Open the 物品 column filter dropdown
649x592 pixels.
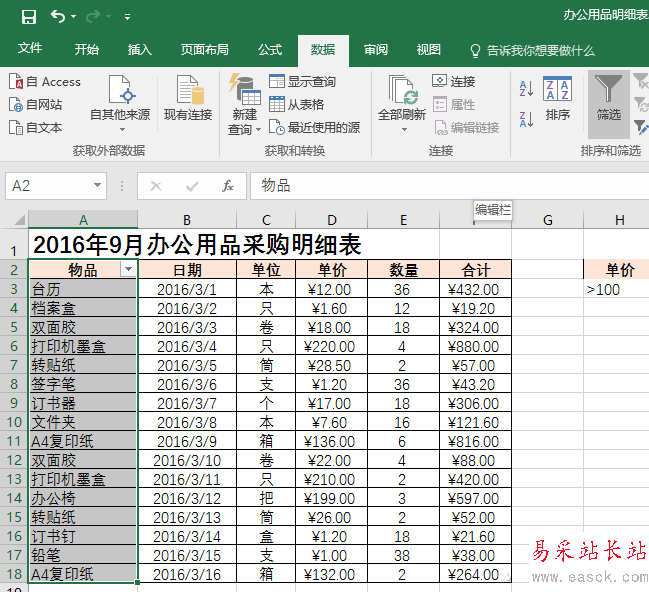pyautogui.click(x=128, y=270)
